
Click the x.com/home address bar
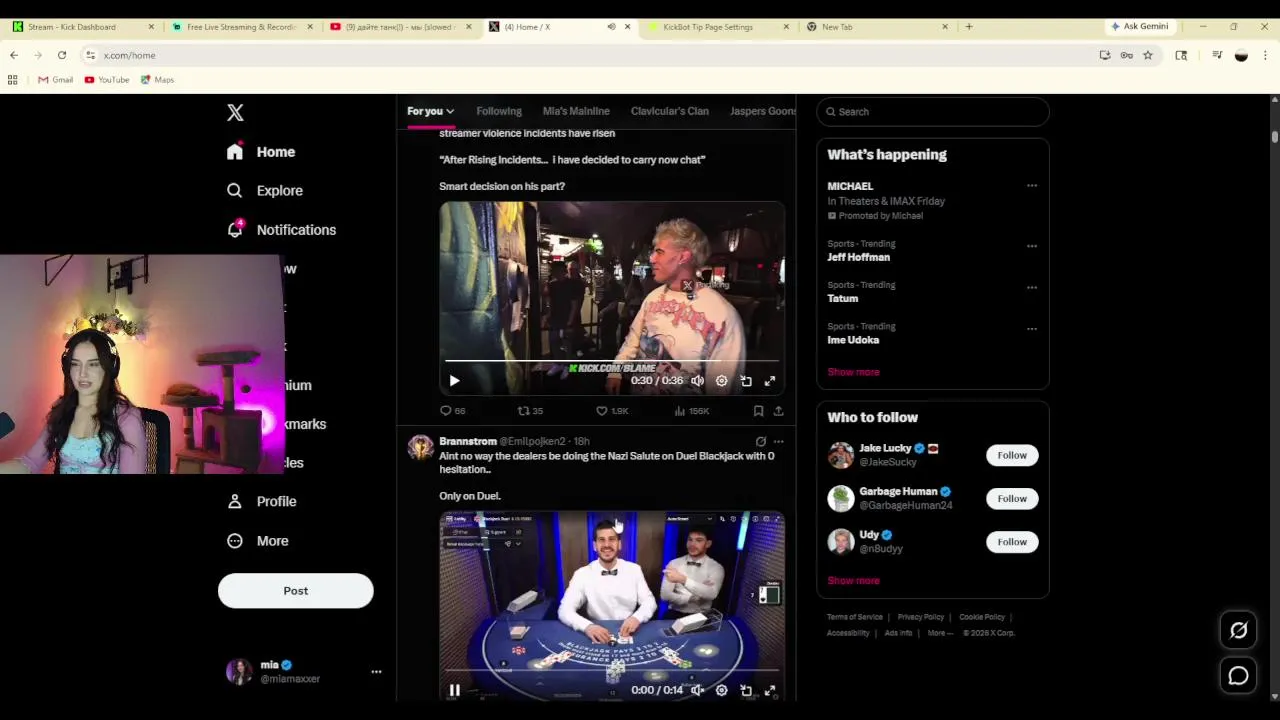tap(590, 55)
